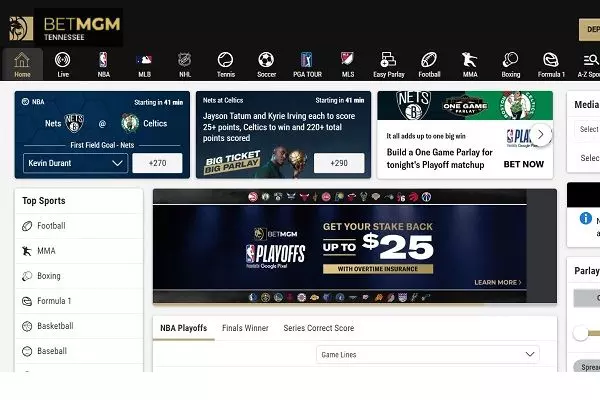Select the MLB sport icon
The height and width of the screenshot is (400, 600).
coord(144,65)
